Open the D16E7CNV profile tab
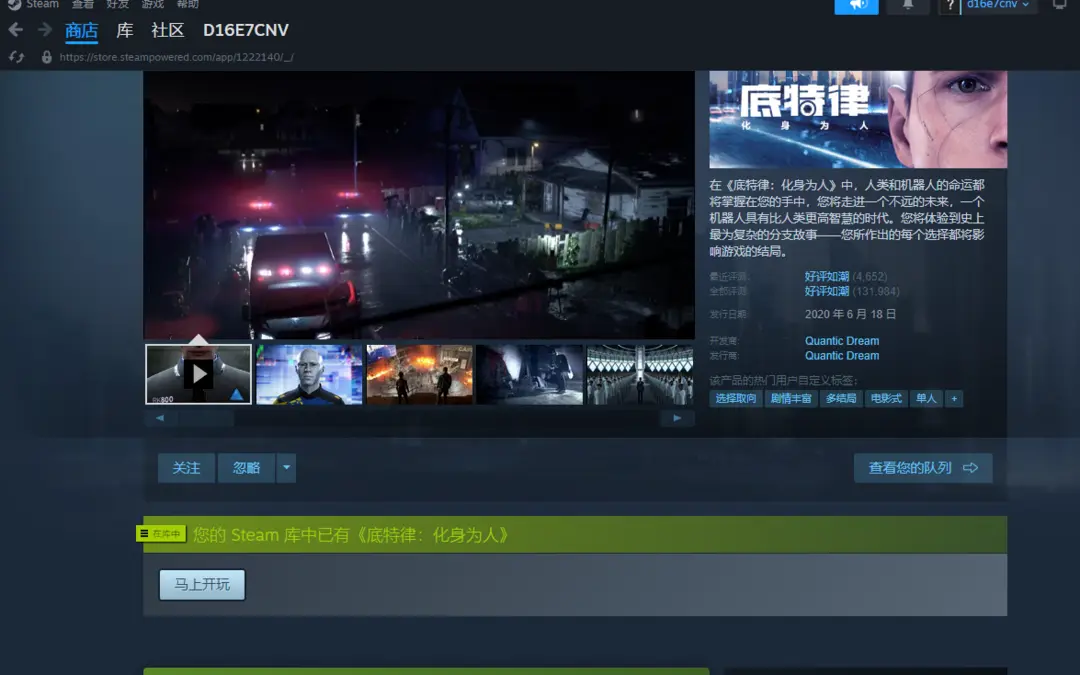The height and width of the screenshot is (675, 1080). point(246,30)
